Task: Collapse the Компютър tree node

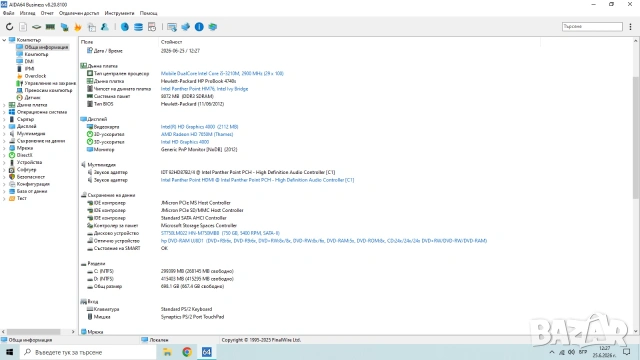Action: point(4,40)
